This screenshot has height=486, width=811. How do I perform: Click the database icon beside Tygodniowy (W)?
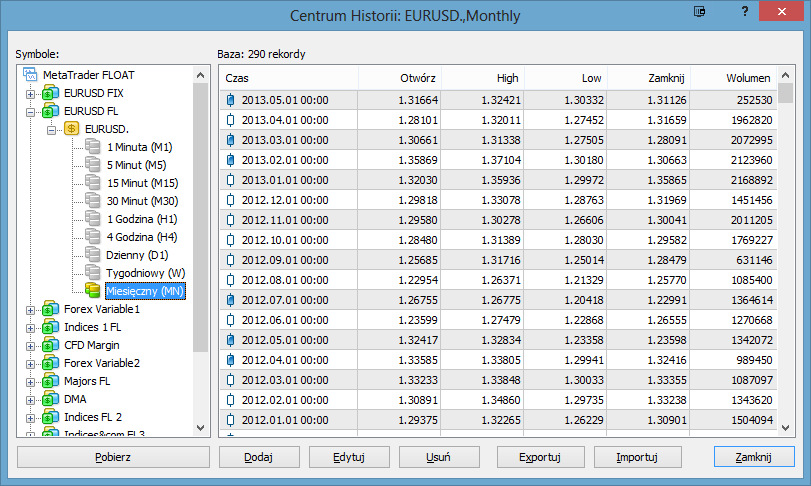(93, 272)
